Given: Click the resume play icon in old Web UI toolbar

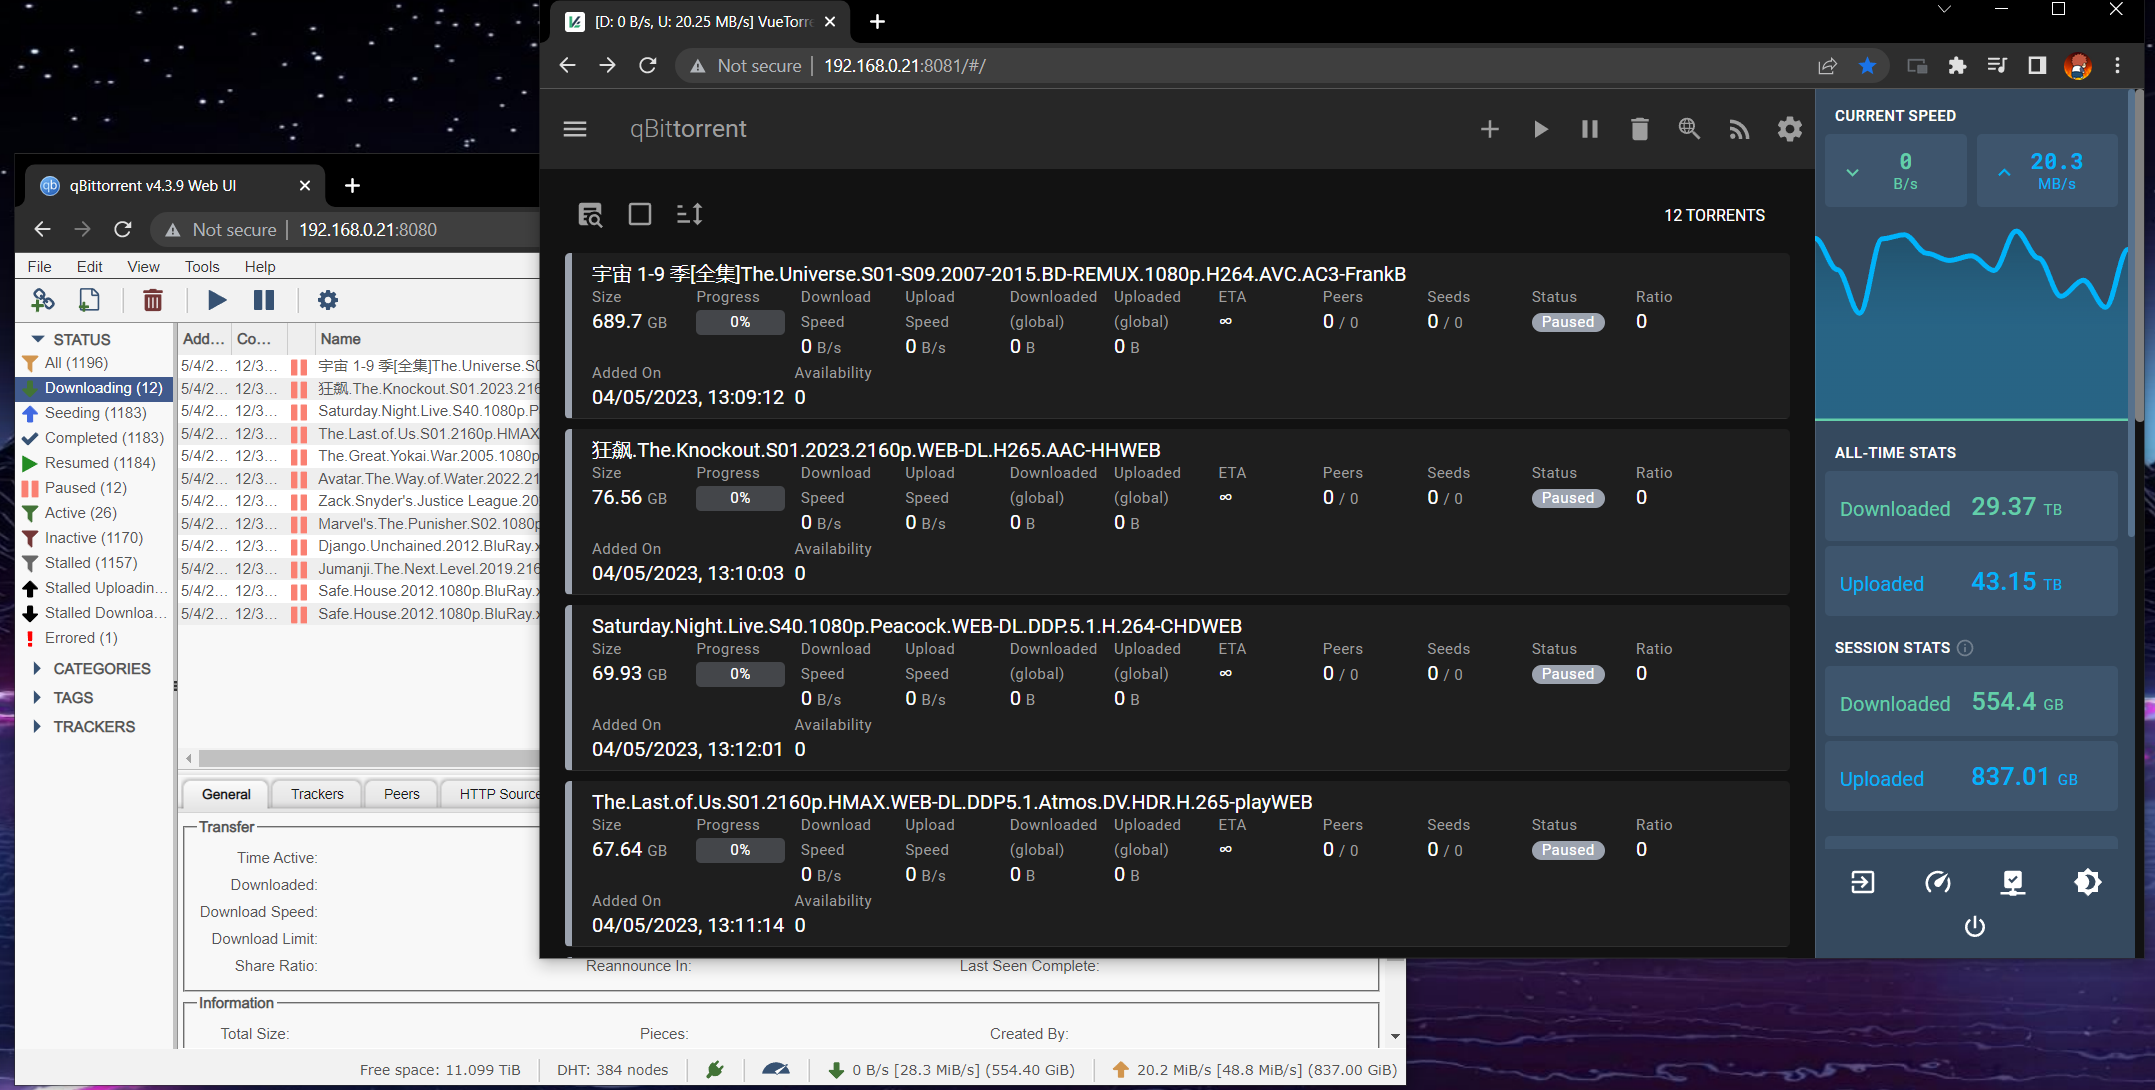Looking at the screenshot, I should click(217, 300).
